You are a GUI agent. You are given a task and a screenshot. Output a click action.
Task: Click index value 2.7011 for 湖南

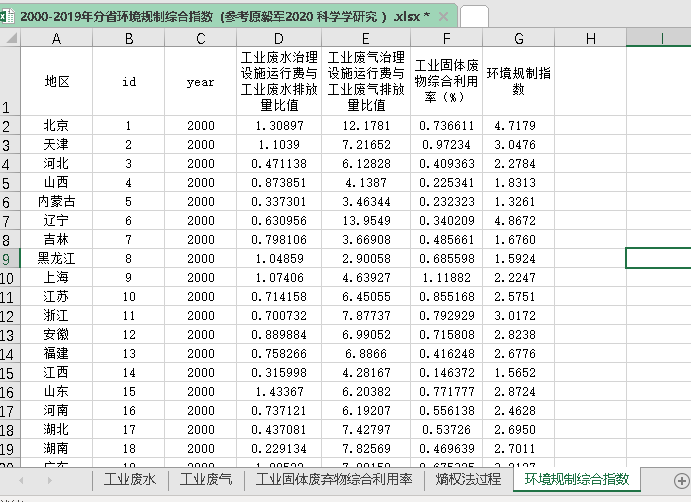518,448
